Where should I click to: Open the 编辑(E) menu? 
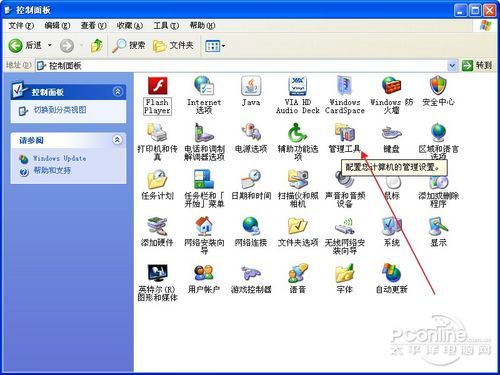point(57,25)
